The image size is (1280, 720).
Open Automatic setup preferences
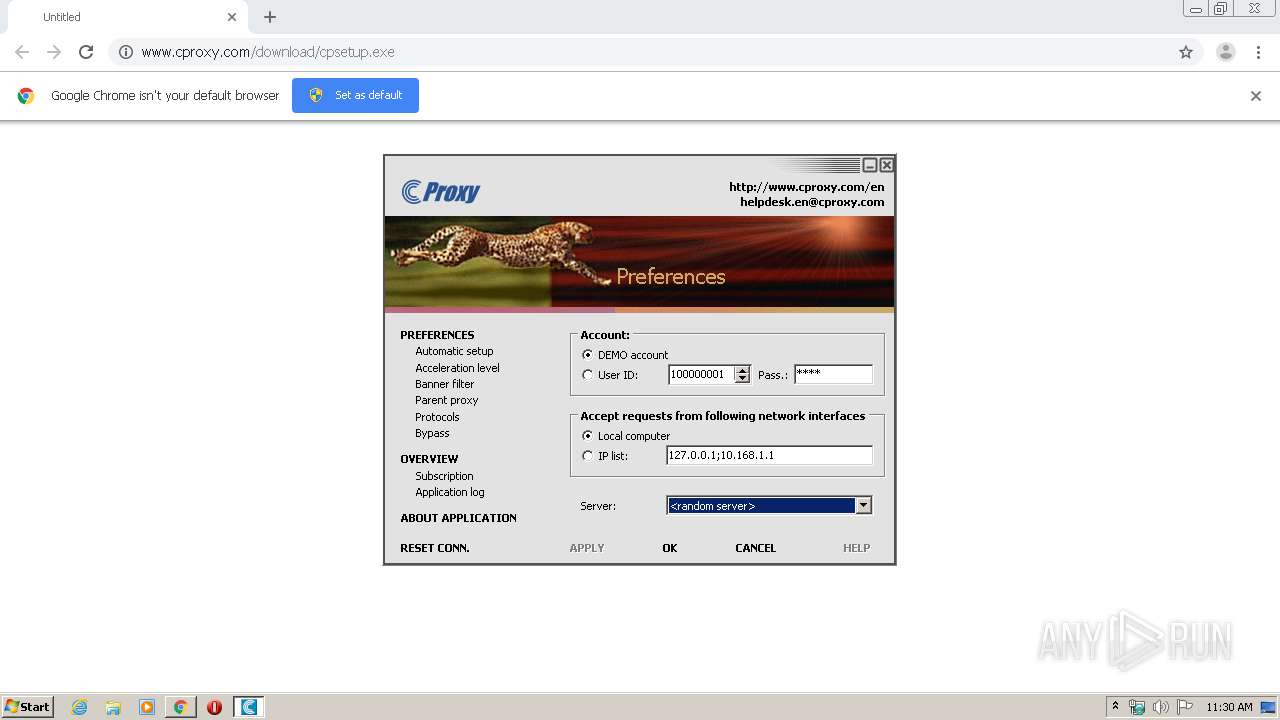pos(454,352)
